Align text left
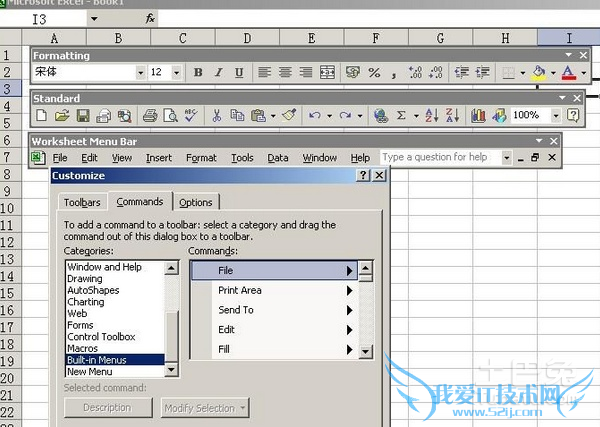 pyautogui.click(x=264, y=72)
